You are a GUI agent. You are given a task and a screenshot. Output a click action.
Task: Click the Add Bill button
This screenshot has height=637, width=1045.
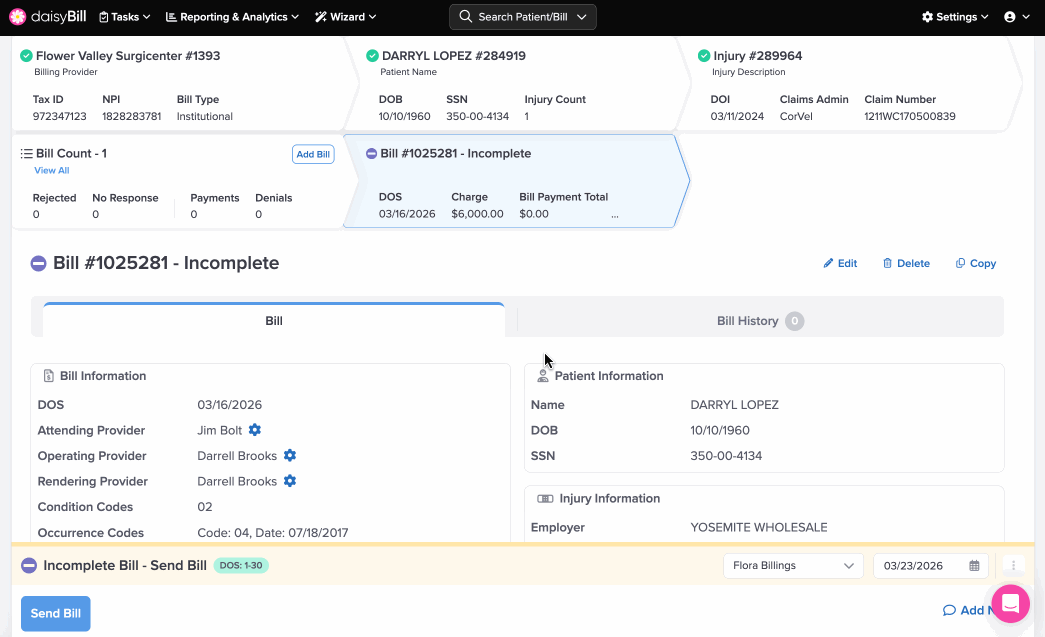[x=313, y=154]
